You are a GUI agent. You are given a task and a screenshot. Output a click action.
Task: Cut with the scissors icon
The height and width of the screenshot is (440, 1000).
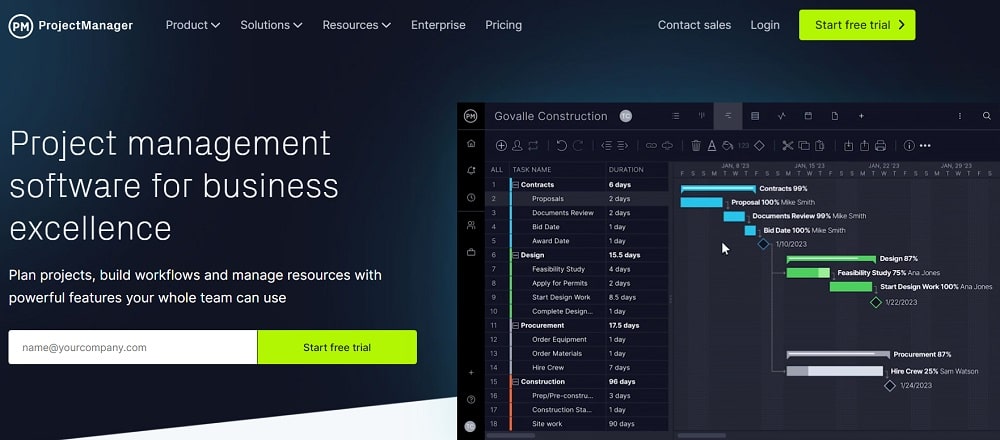tap(788, 145)
